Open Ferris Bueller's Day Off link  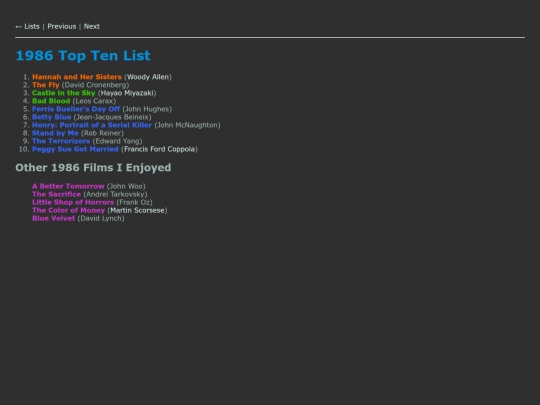pyautogui.click(x=76, y=109)
